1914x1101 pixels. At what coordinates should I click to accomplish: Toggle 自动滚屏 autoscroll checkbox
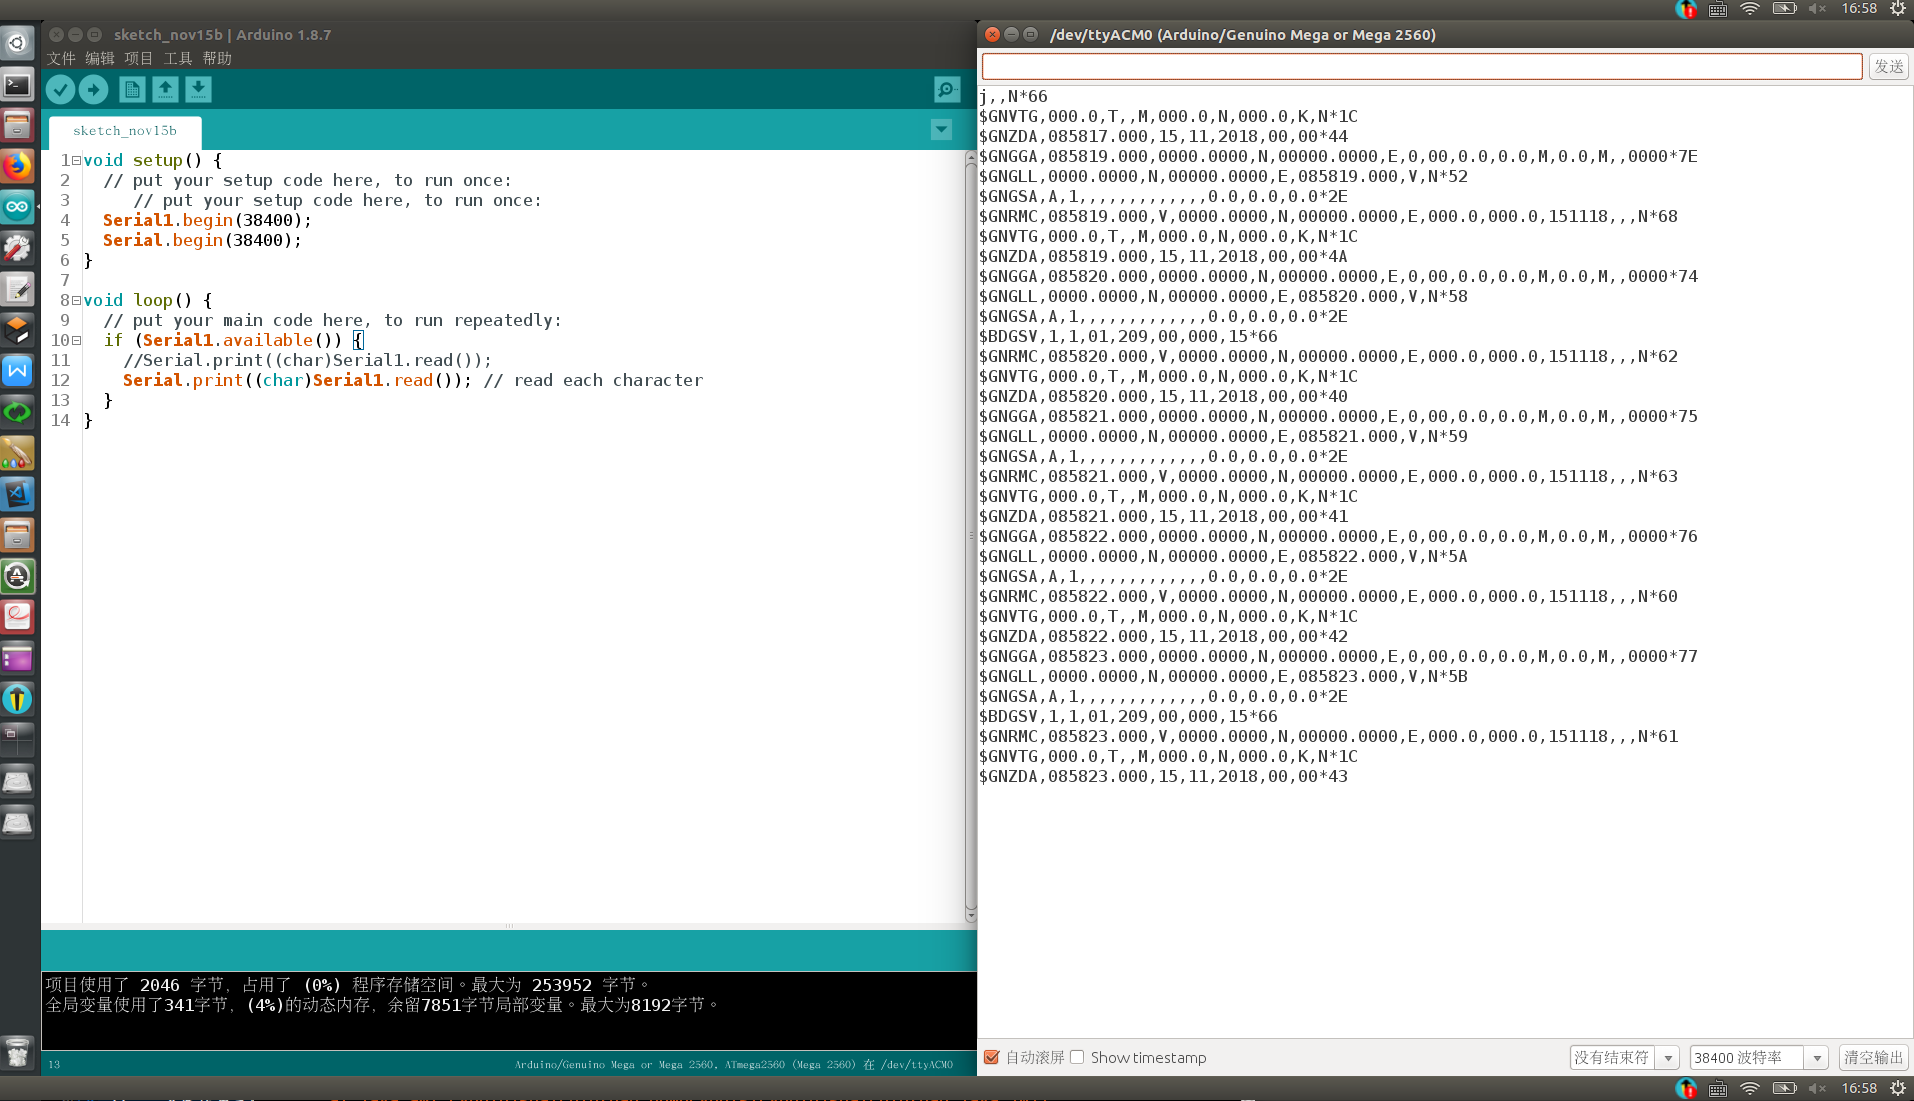pos(991,1057)
